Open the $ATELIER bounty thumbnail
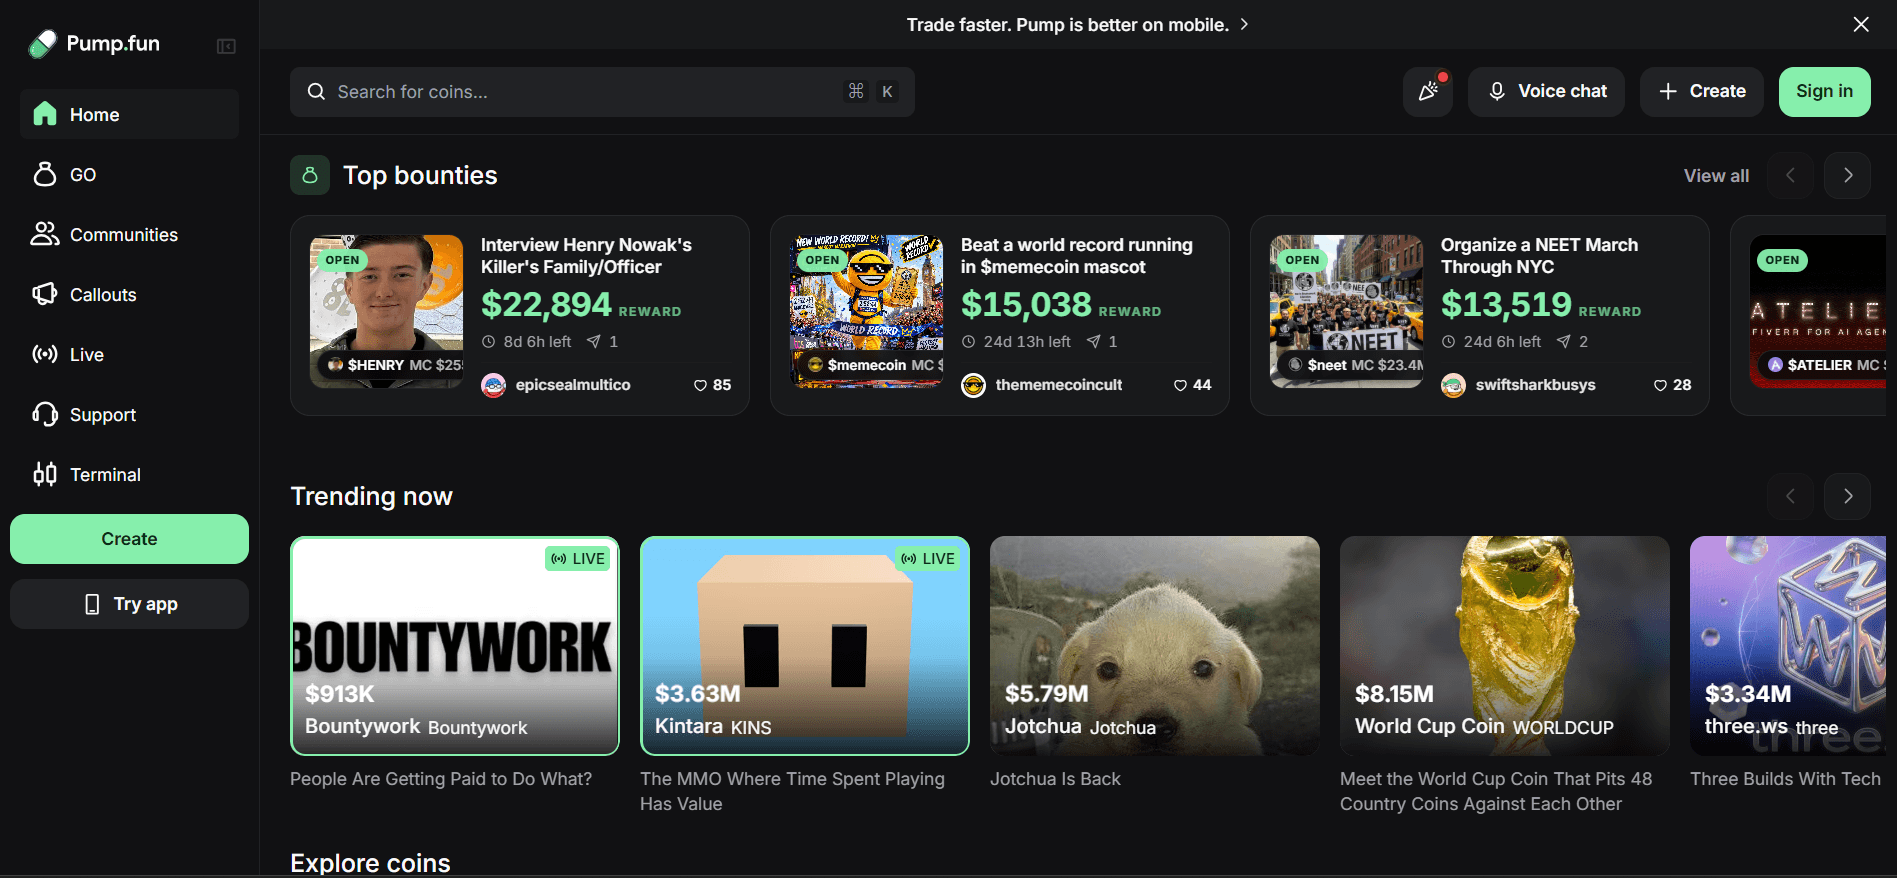The height and width of the screenshot is (878, 1897). click(1818, 311)
